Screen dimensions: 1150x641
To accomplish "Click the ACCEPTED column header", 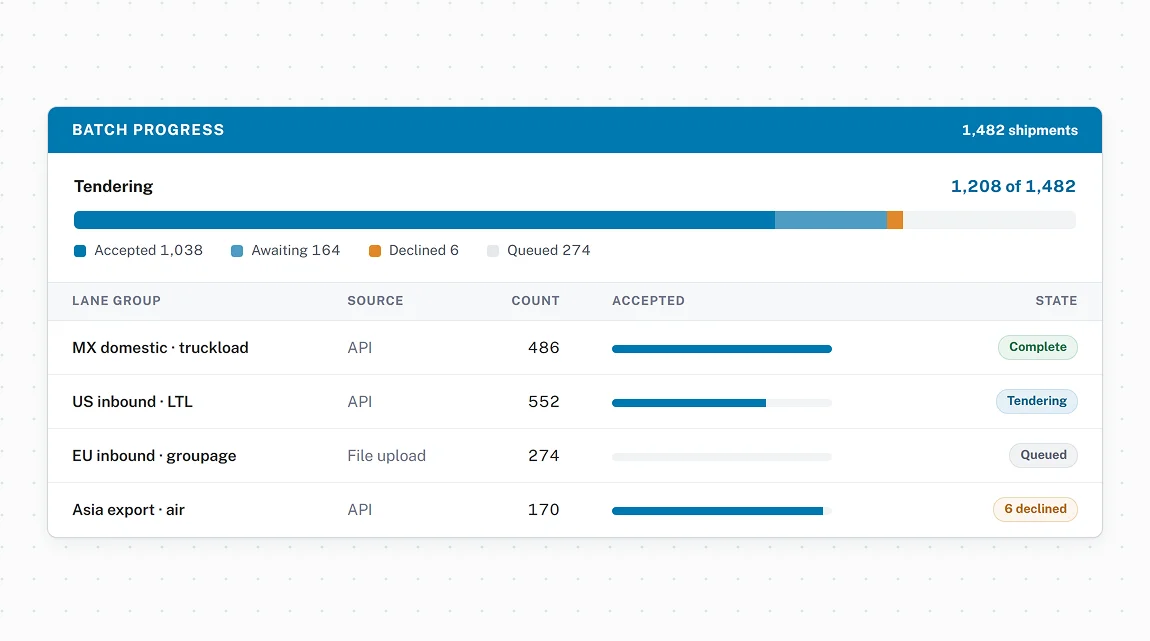I will coord(648,301).
